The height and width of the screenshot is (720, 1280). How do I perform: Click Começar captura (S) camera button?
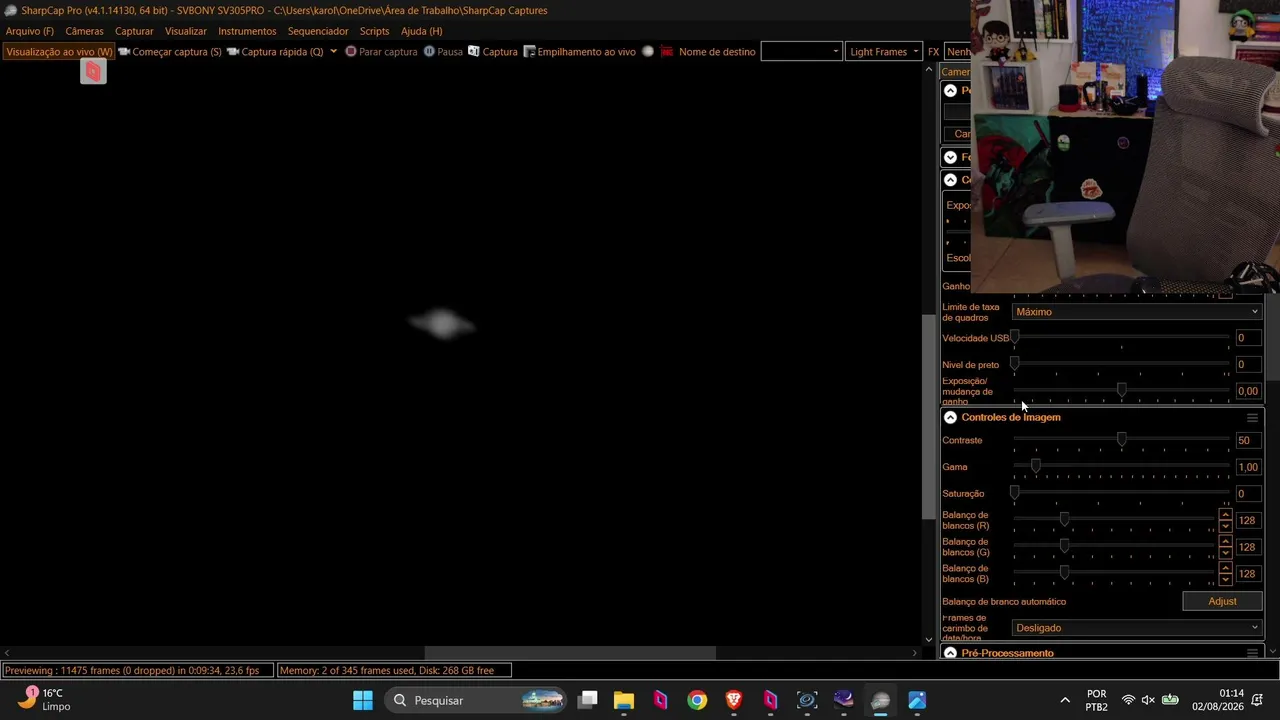[x=170, y=51]
